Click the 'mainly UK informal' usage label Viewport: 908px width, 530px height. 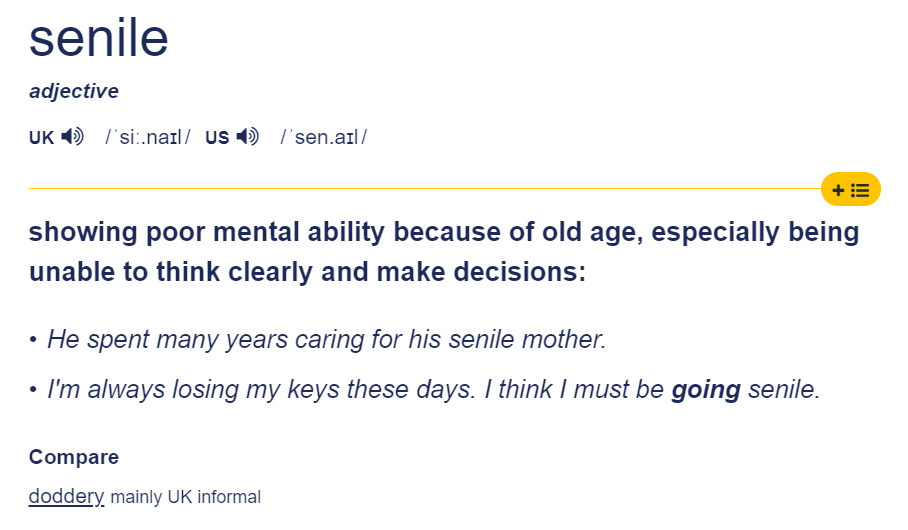tap(185, 497)
